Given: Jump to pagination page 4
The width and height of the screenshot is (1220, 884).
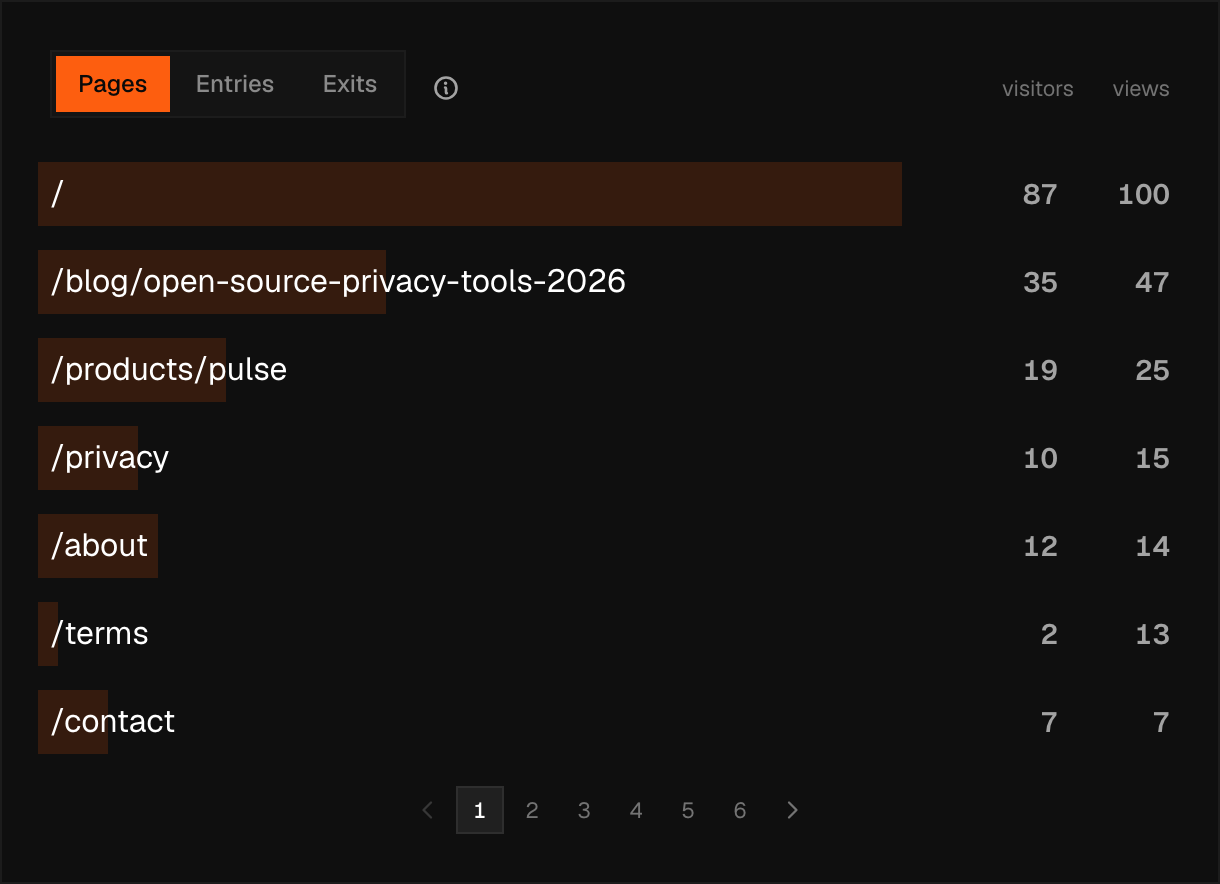Looking at the screenshot, I should [x=636, y=810].
